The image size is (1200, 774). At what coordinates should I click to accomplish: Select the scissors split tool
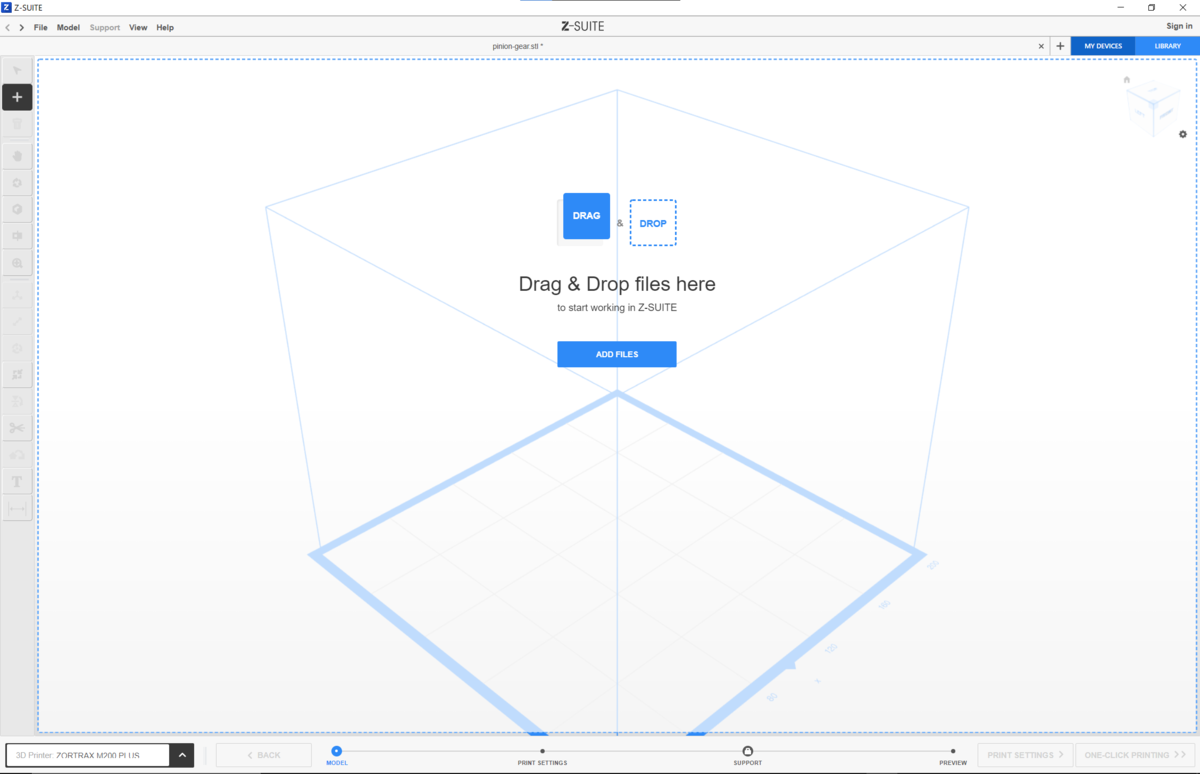(17, 428)
